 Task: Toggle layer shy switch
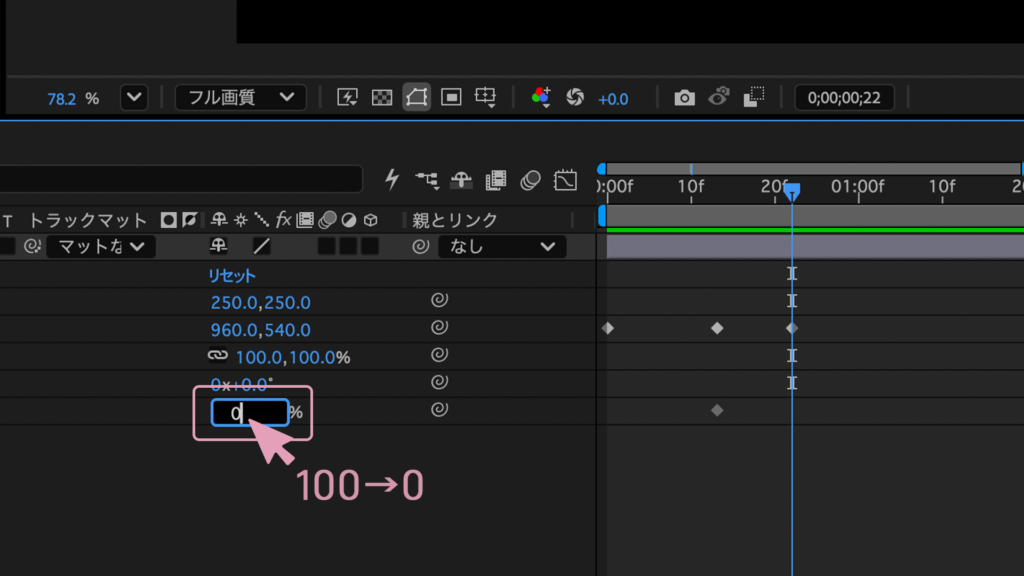218,246
